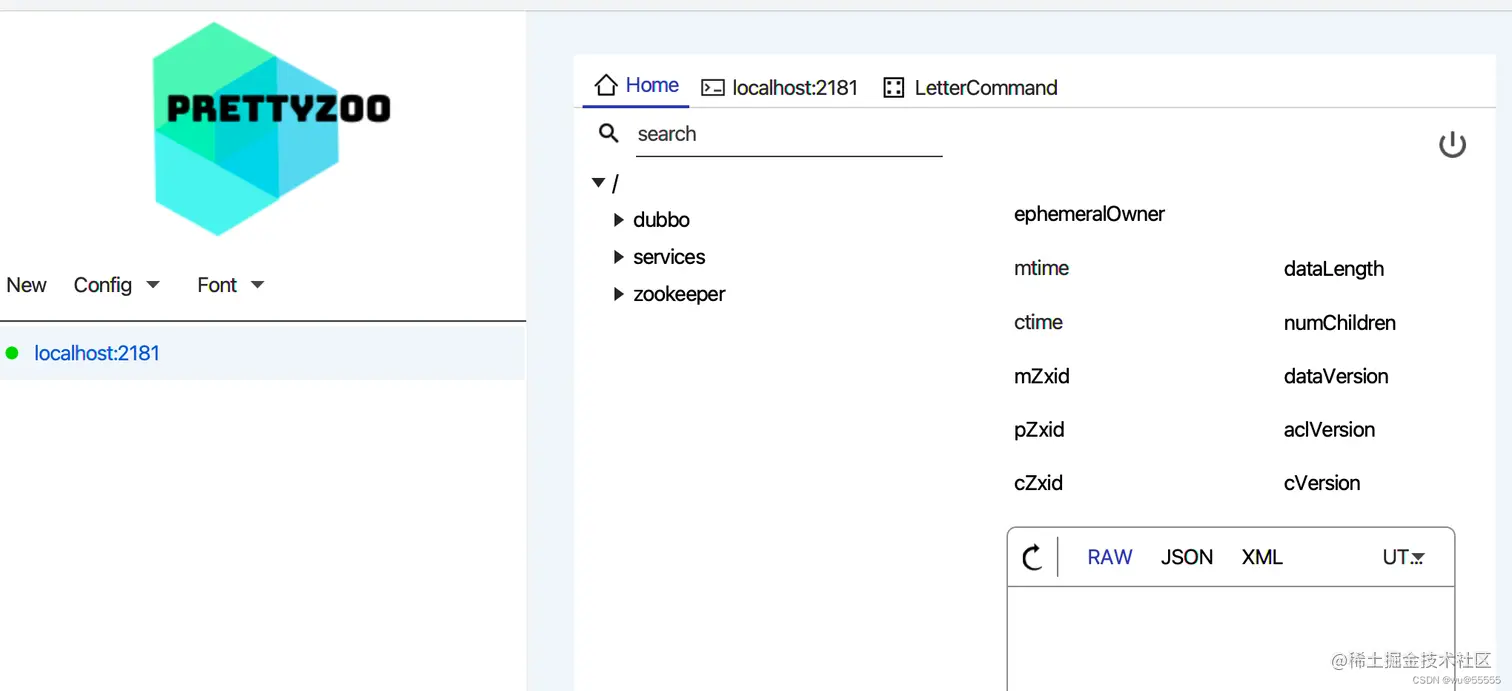Viewport: 1512px width, 691px height.
Task: Click the LetterCommand grid icon
Action: click(894, 87)
